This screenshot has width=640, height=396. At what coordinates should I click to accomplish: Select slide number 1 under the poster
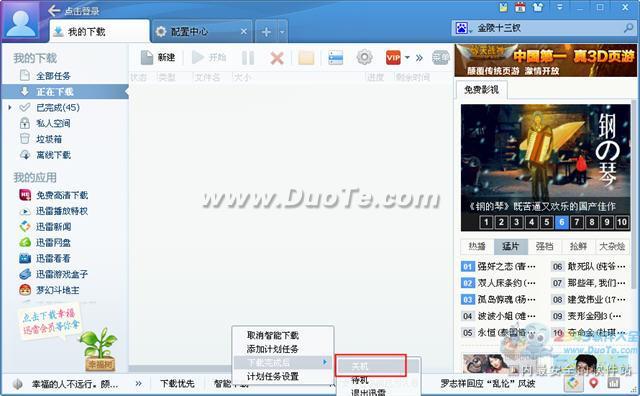(486, 222)
